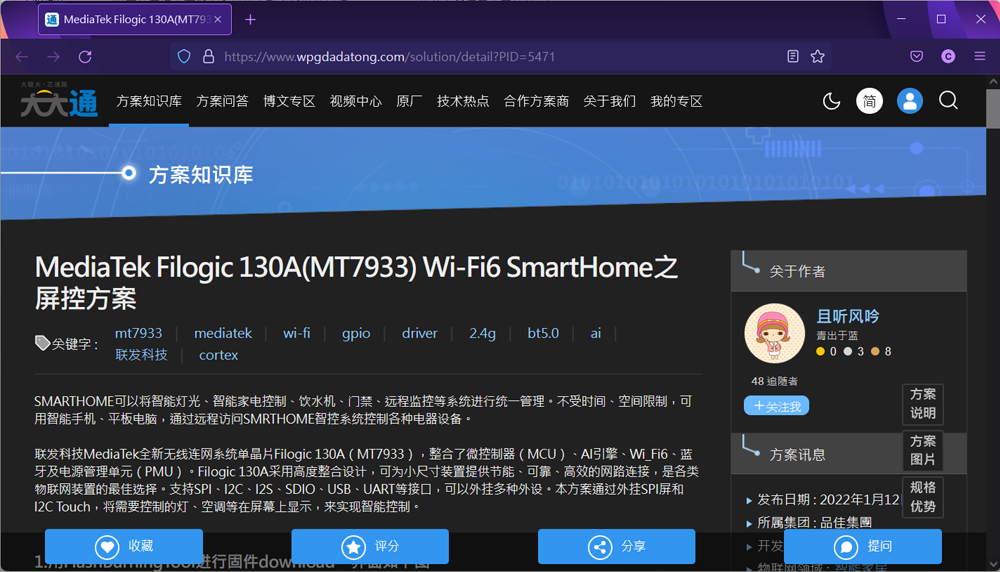
Task: Click the site search magnifier icon
Action: point(948,101)
